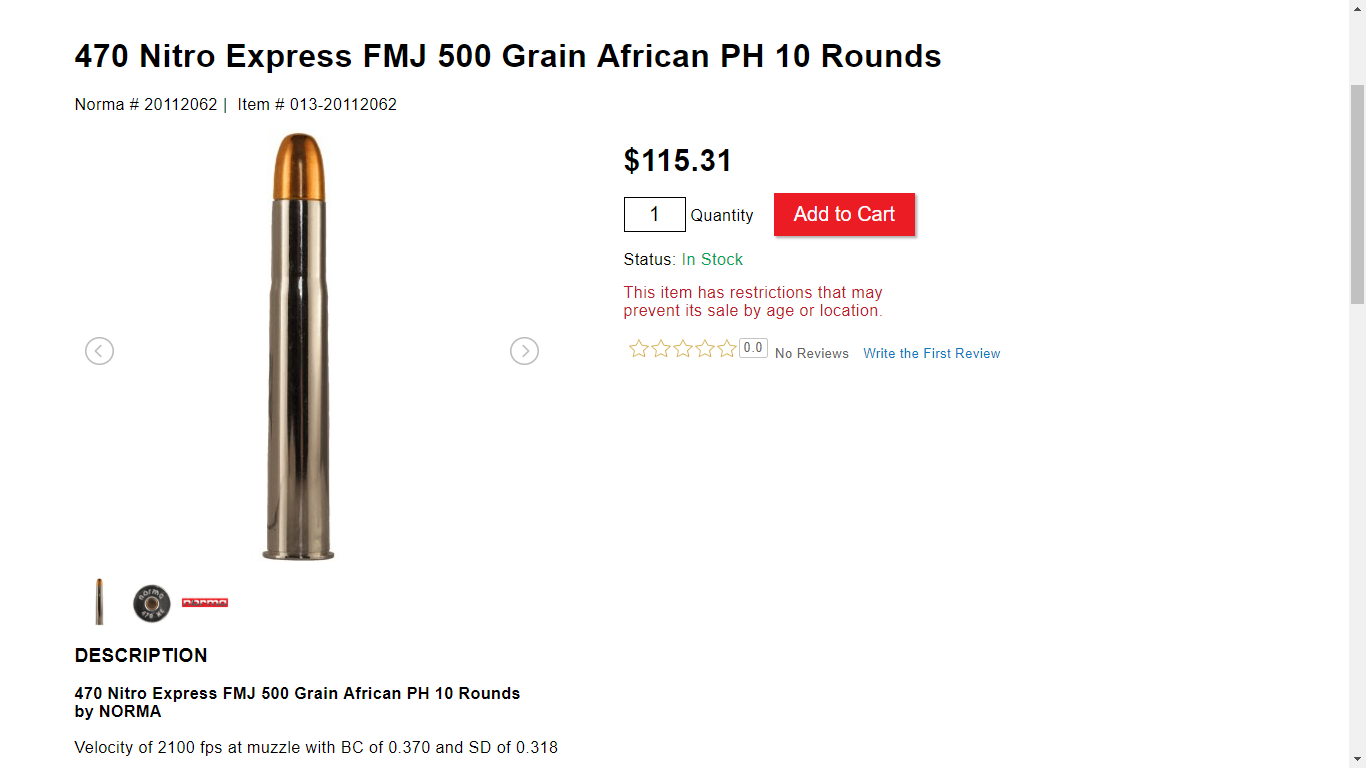Click the sale restrictions notice text
The width and height of the screenshot is (1366, 768).
[x=753, y=302]
